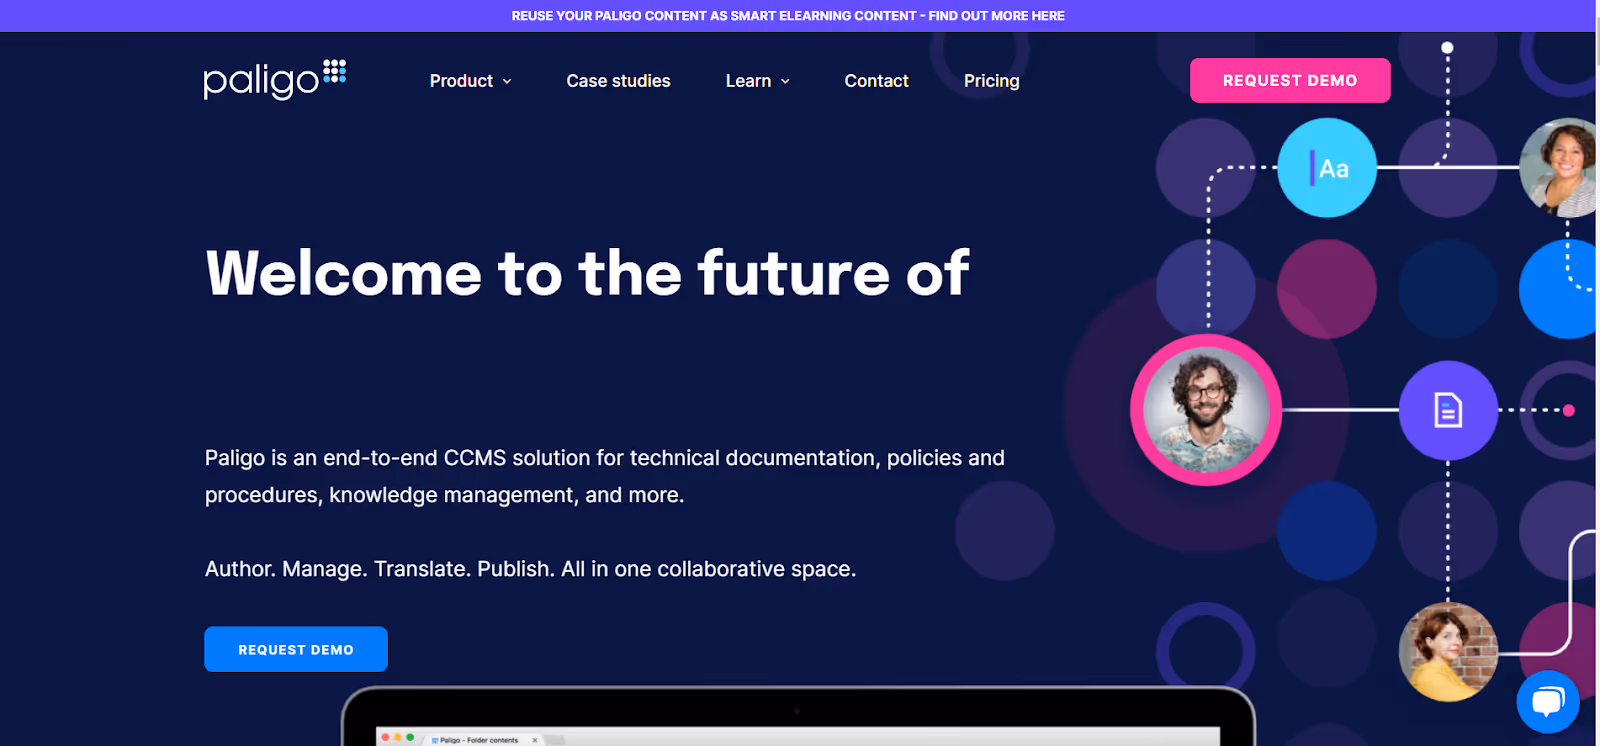Expand the Learn dropdown menu
Screen dimensions: 1600x746
point(758,81)
